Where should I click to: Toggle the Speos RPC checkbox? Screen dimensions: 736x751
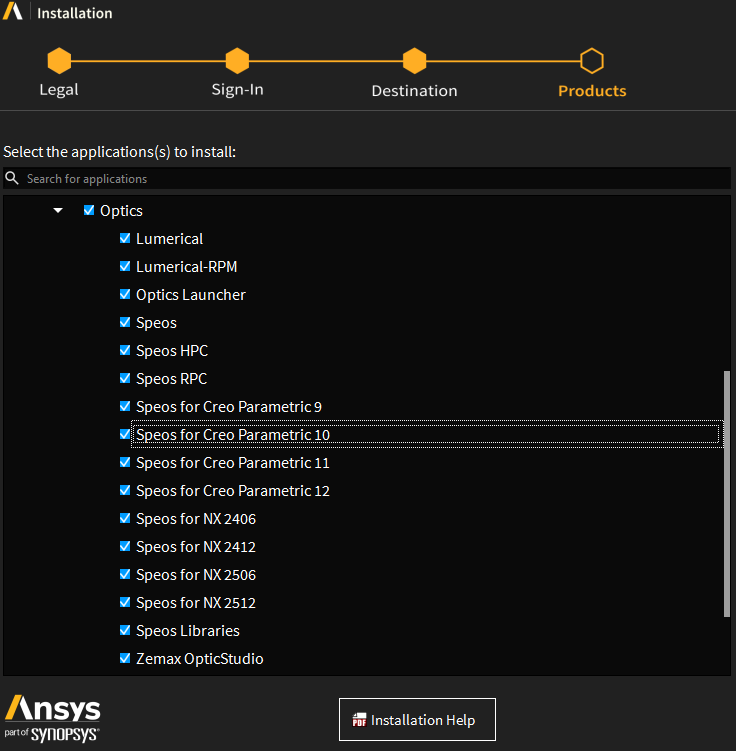tap(125, 378)
